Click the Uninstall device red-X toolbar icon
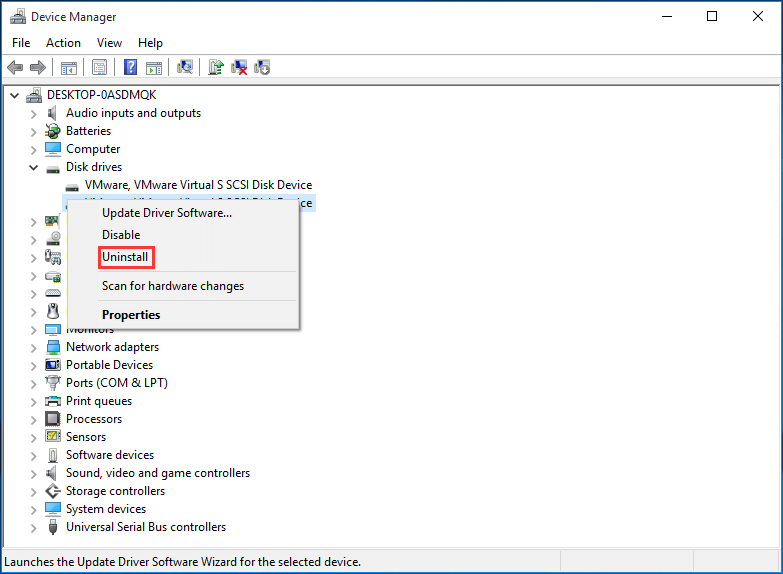Viewport: 783px width, 574px height. (x=239, y=67)
